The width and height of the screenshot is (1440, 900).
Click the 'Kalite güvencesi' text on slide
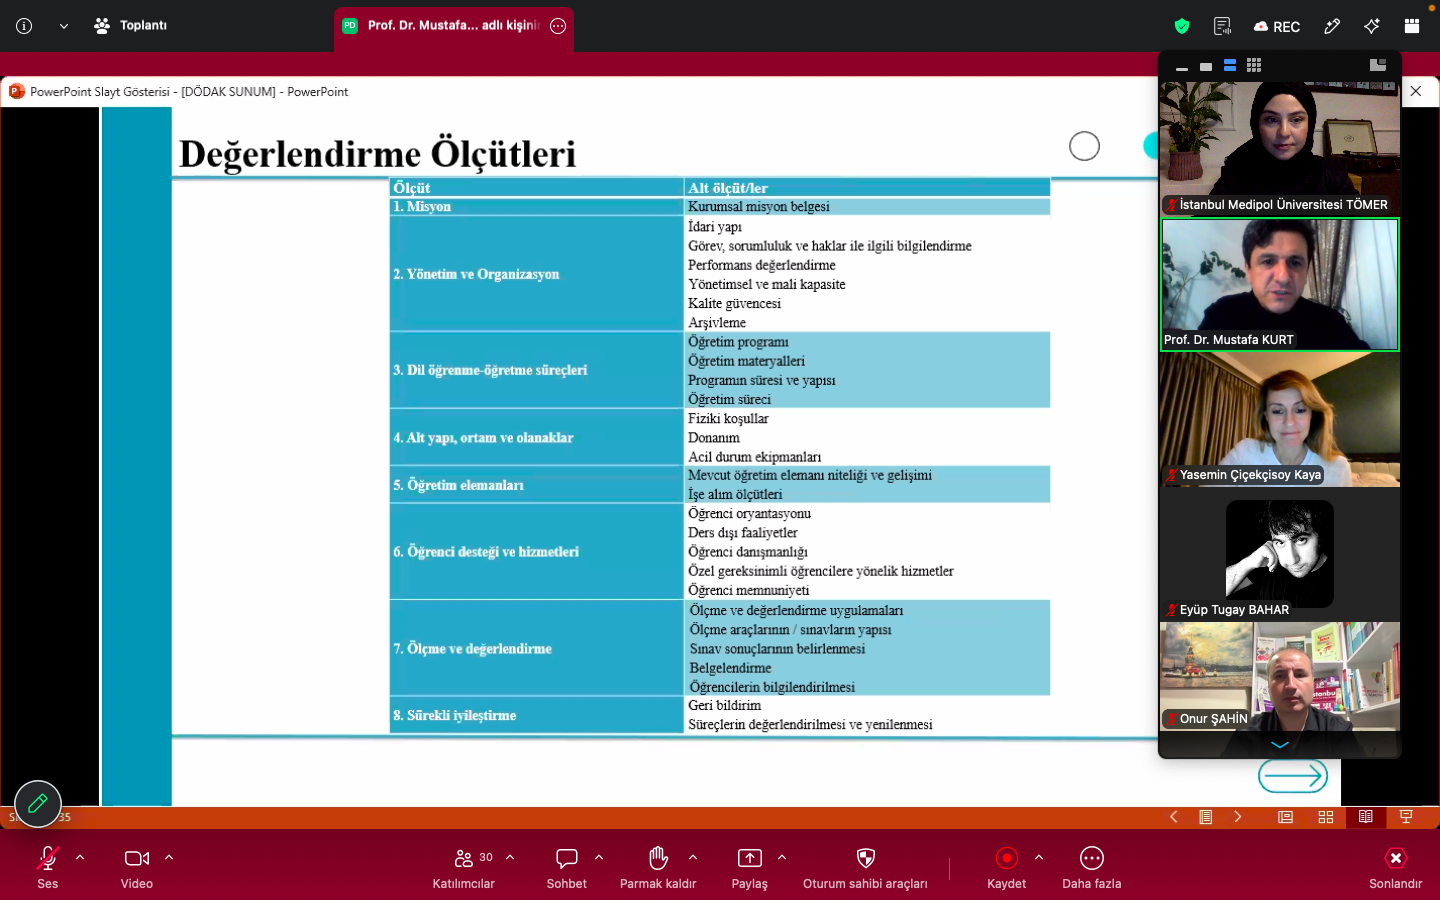(x=734, y=303)
